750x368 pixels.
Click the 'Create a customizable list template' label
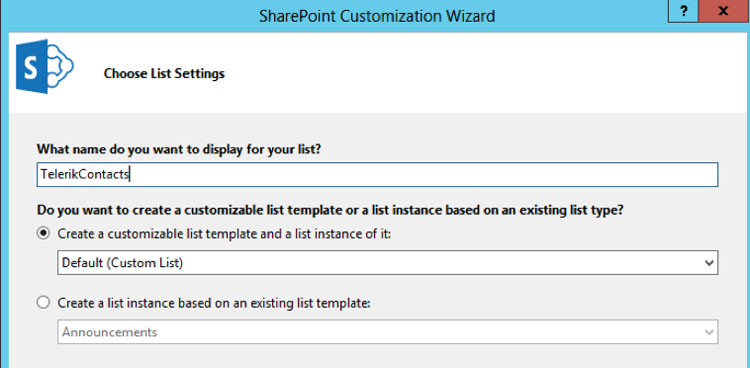tap(224, 234)
